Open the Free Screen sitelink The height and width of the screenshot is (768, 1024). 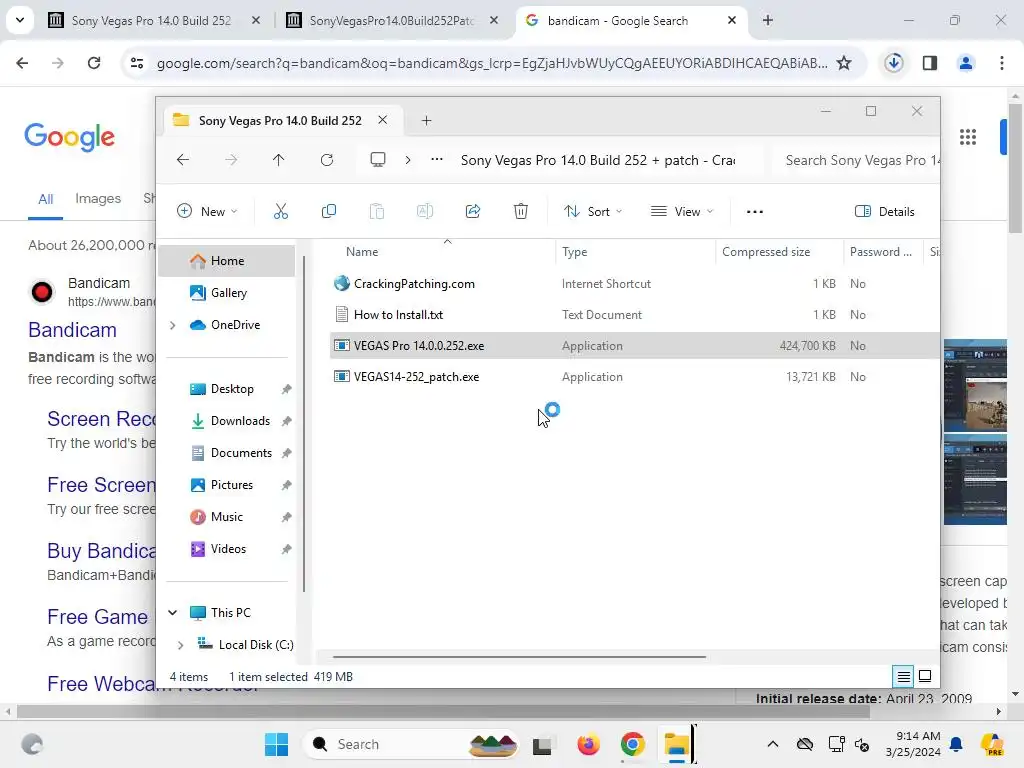[x=101, y=485]
